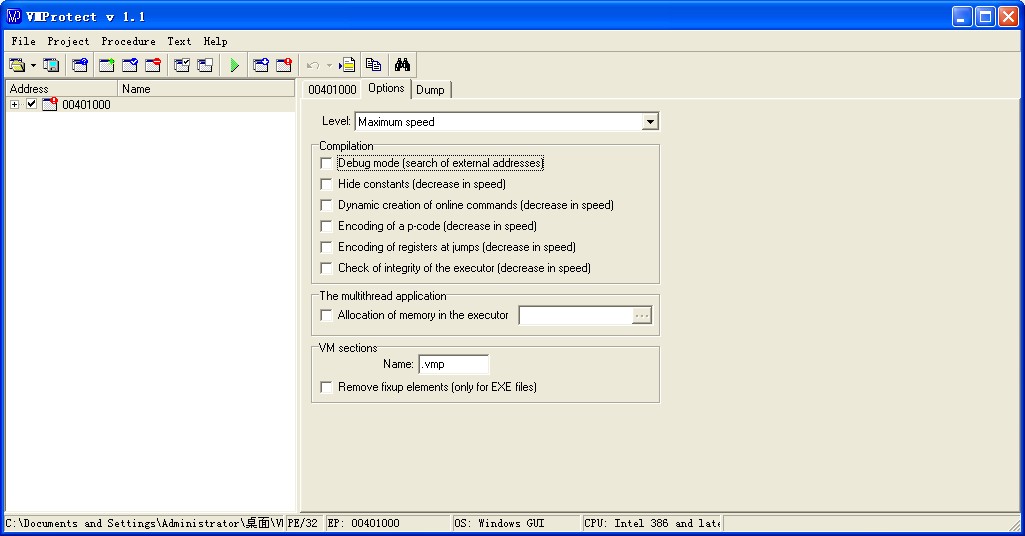
Task: Enable Encoding of a p-code checkbox
Action: pyautogui.click(x=326, y=226)
